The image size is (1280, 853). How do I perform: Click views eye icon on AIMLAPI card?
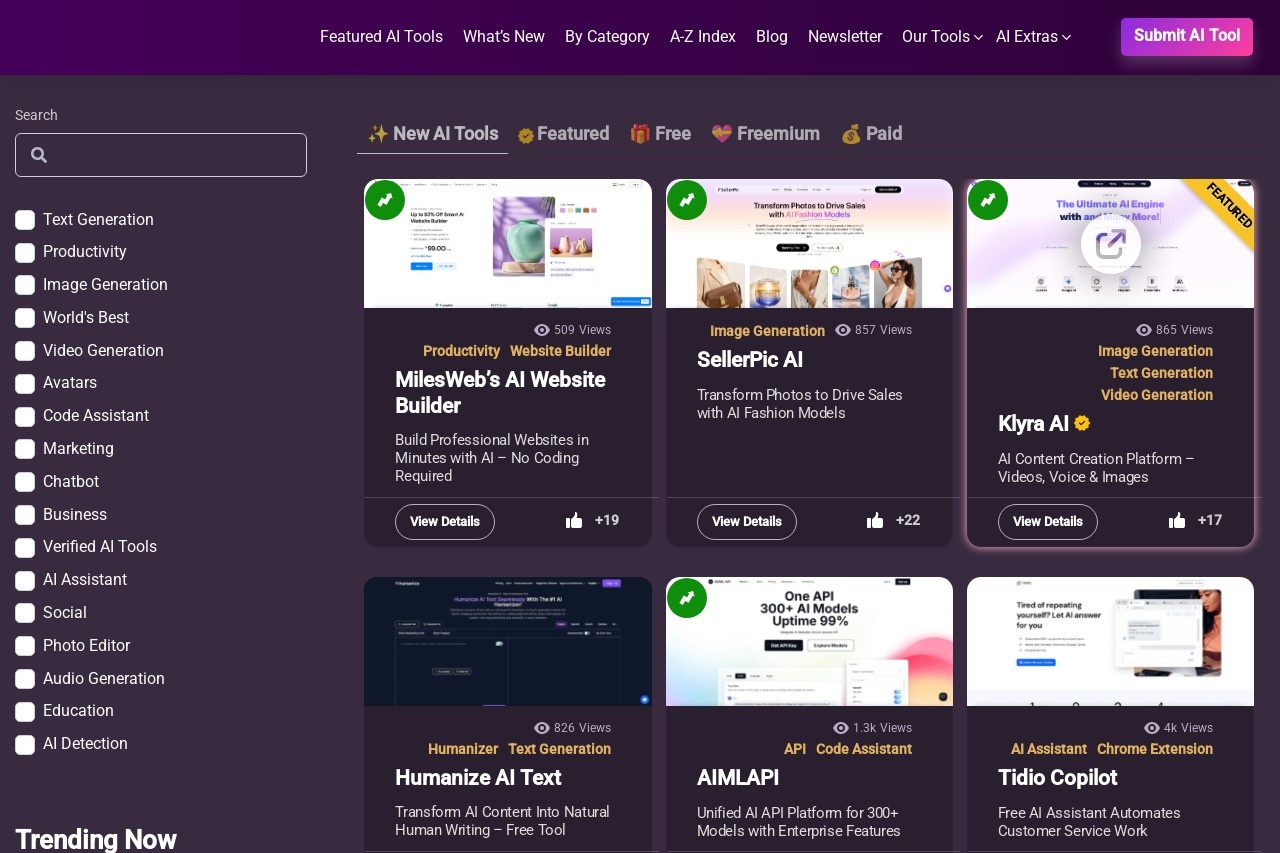[841, 728]
